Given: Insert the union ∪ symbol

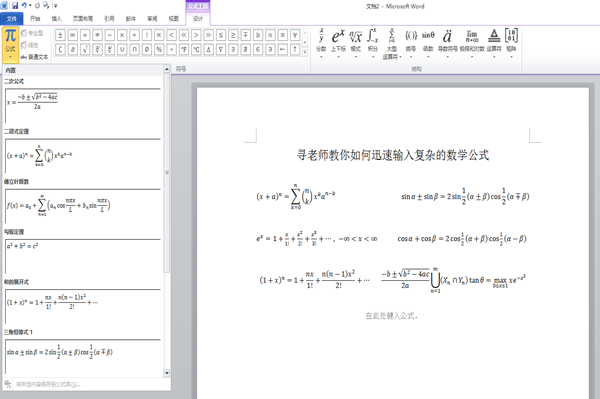Looking at the screenshot, I should point(122,49).
